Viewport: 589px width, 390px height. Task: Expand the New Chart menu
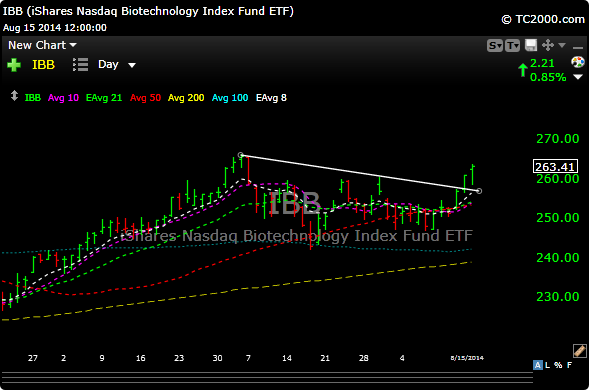point(42,45)
